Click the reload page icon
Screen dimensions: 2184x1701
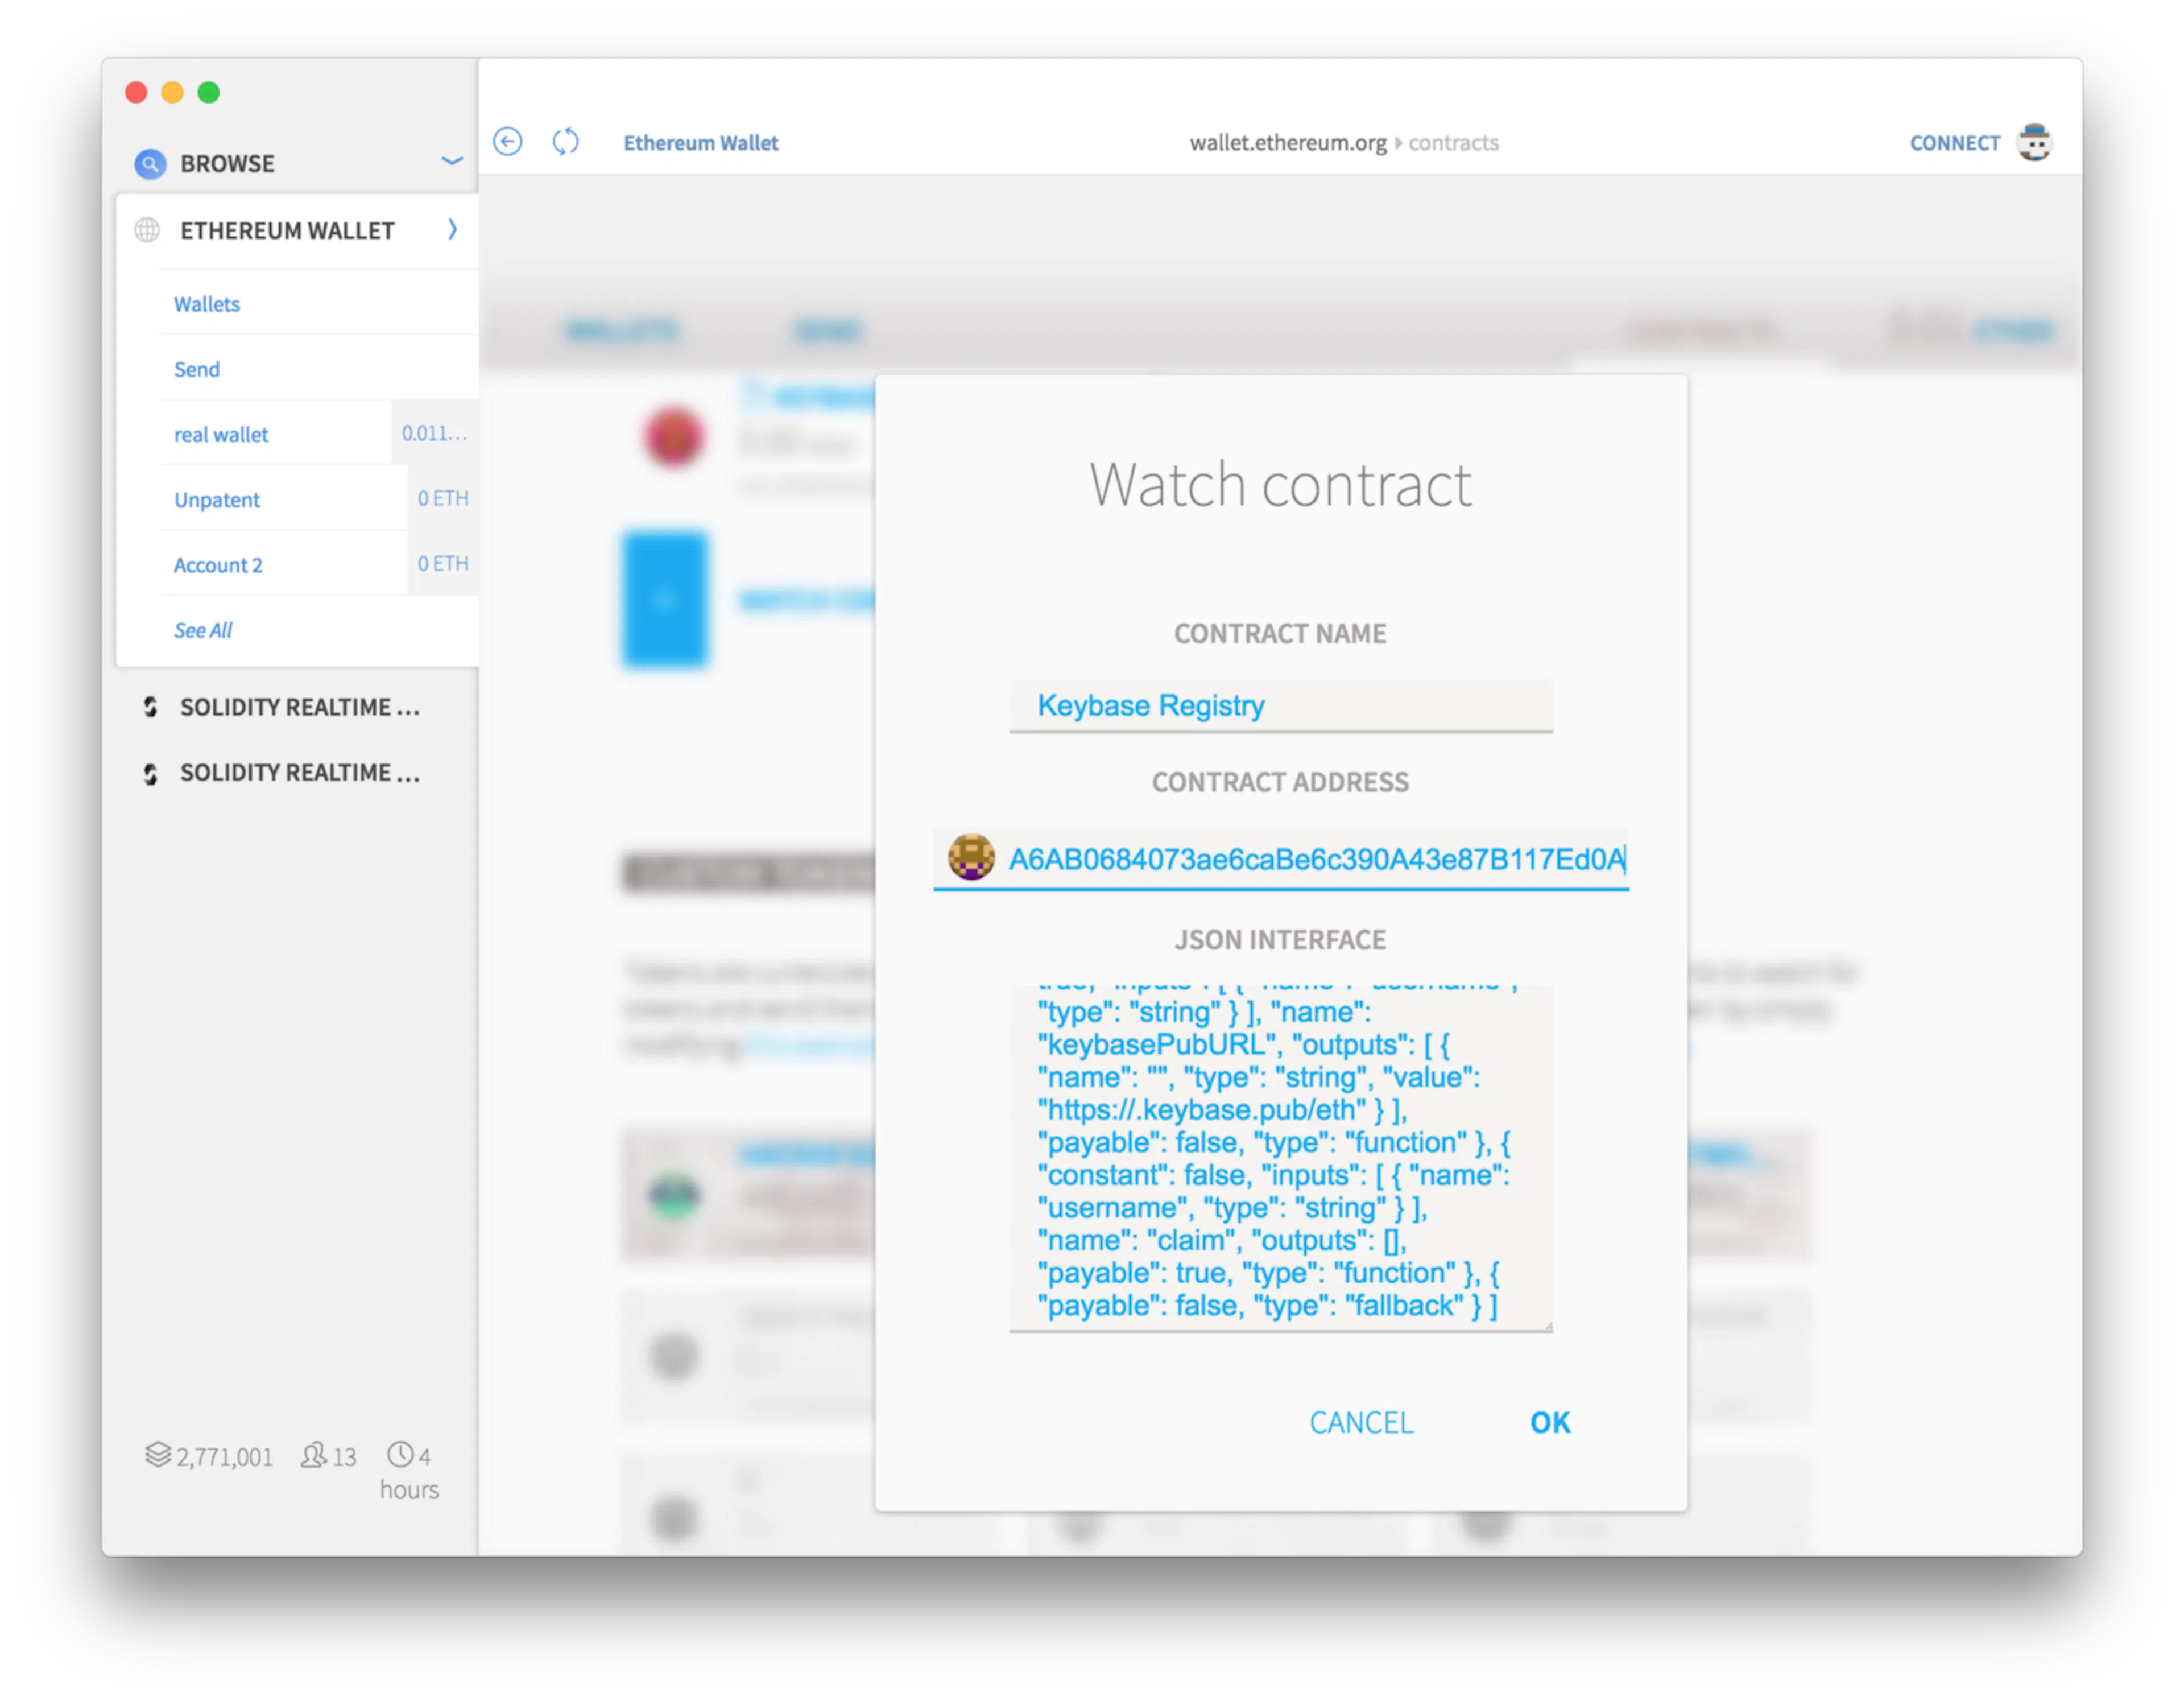[x=565, y=142]
